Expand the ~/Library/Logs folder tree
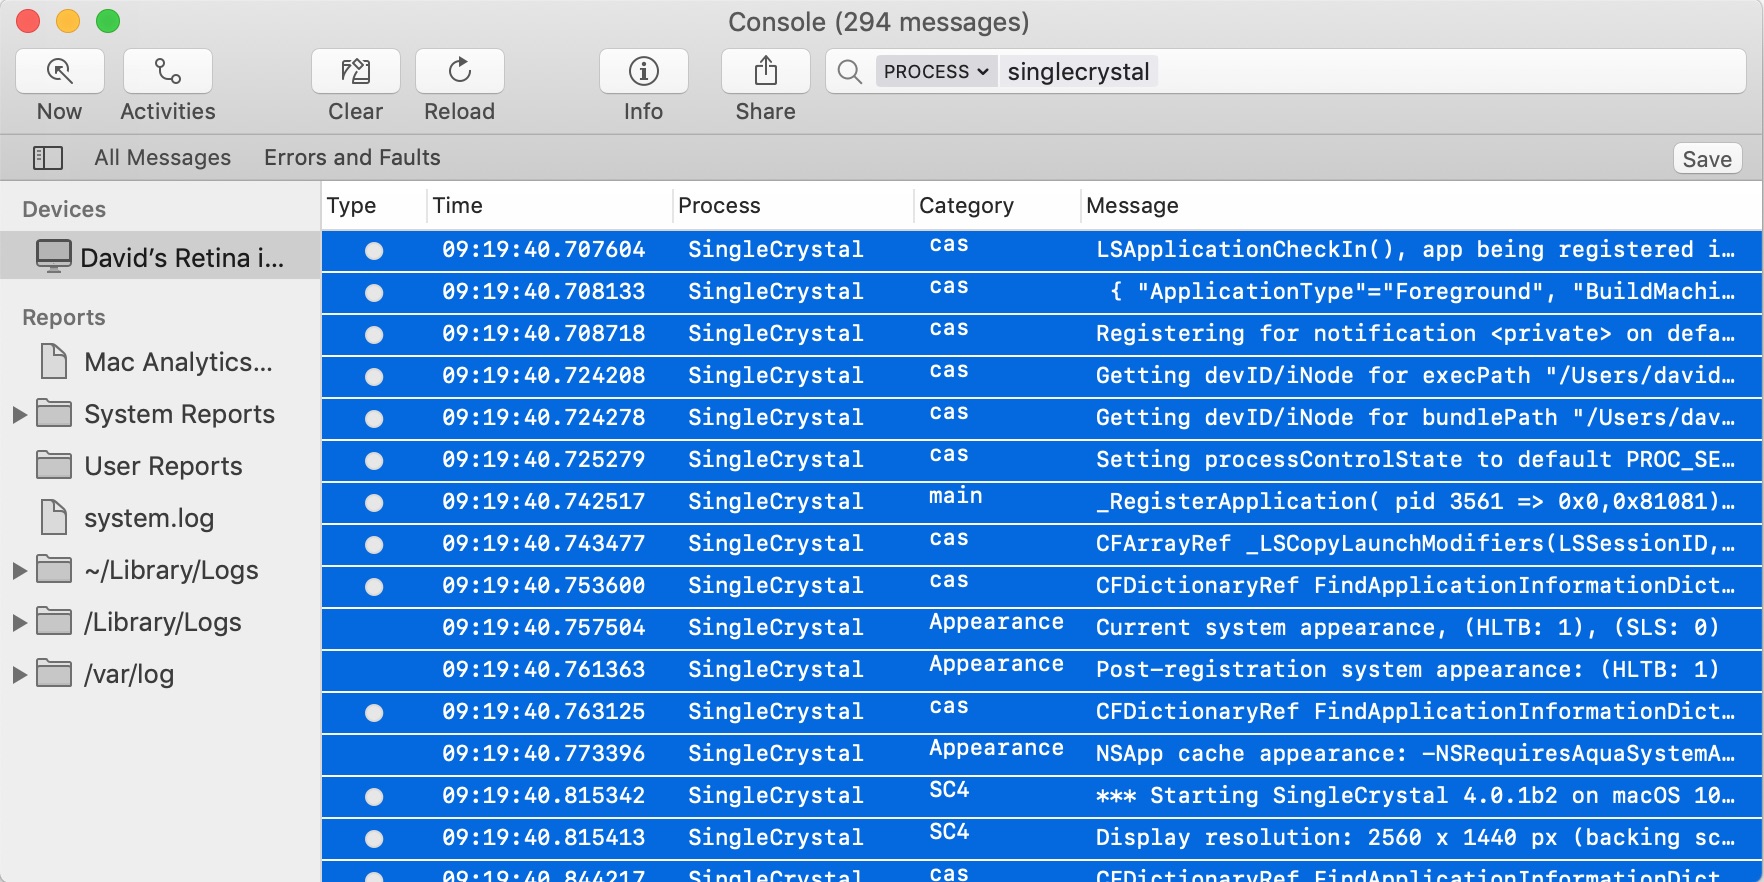Screen dimensions: 1764x882 (x=19, y=570)
